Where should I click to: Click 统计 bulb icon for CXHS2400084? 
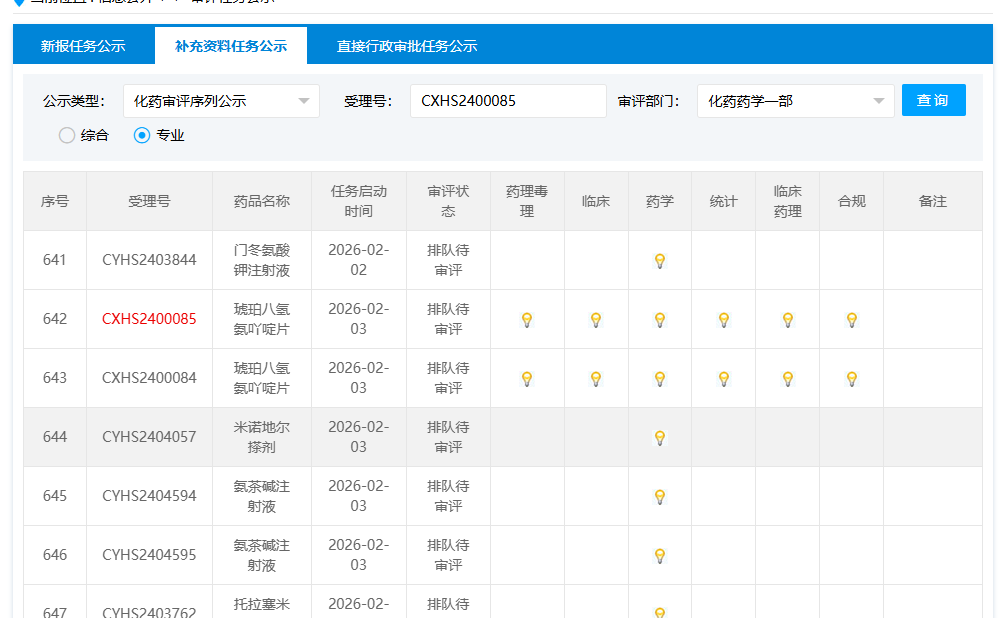(x=724, y=379)
